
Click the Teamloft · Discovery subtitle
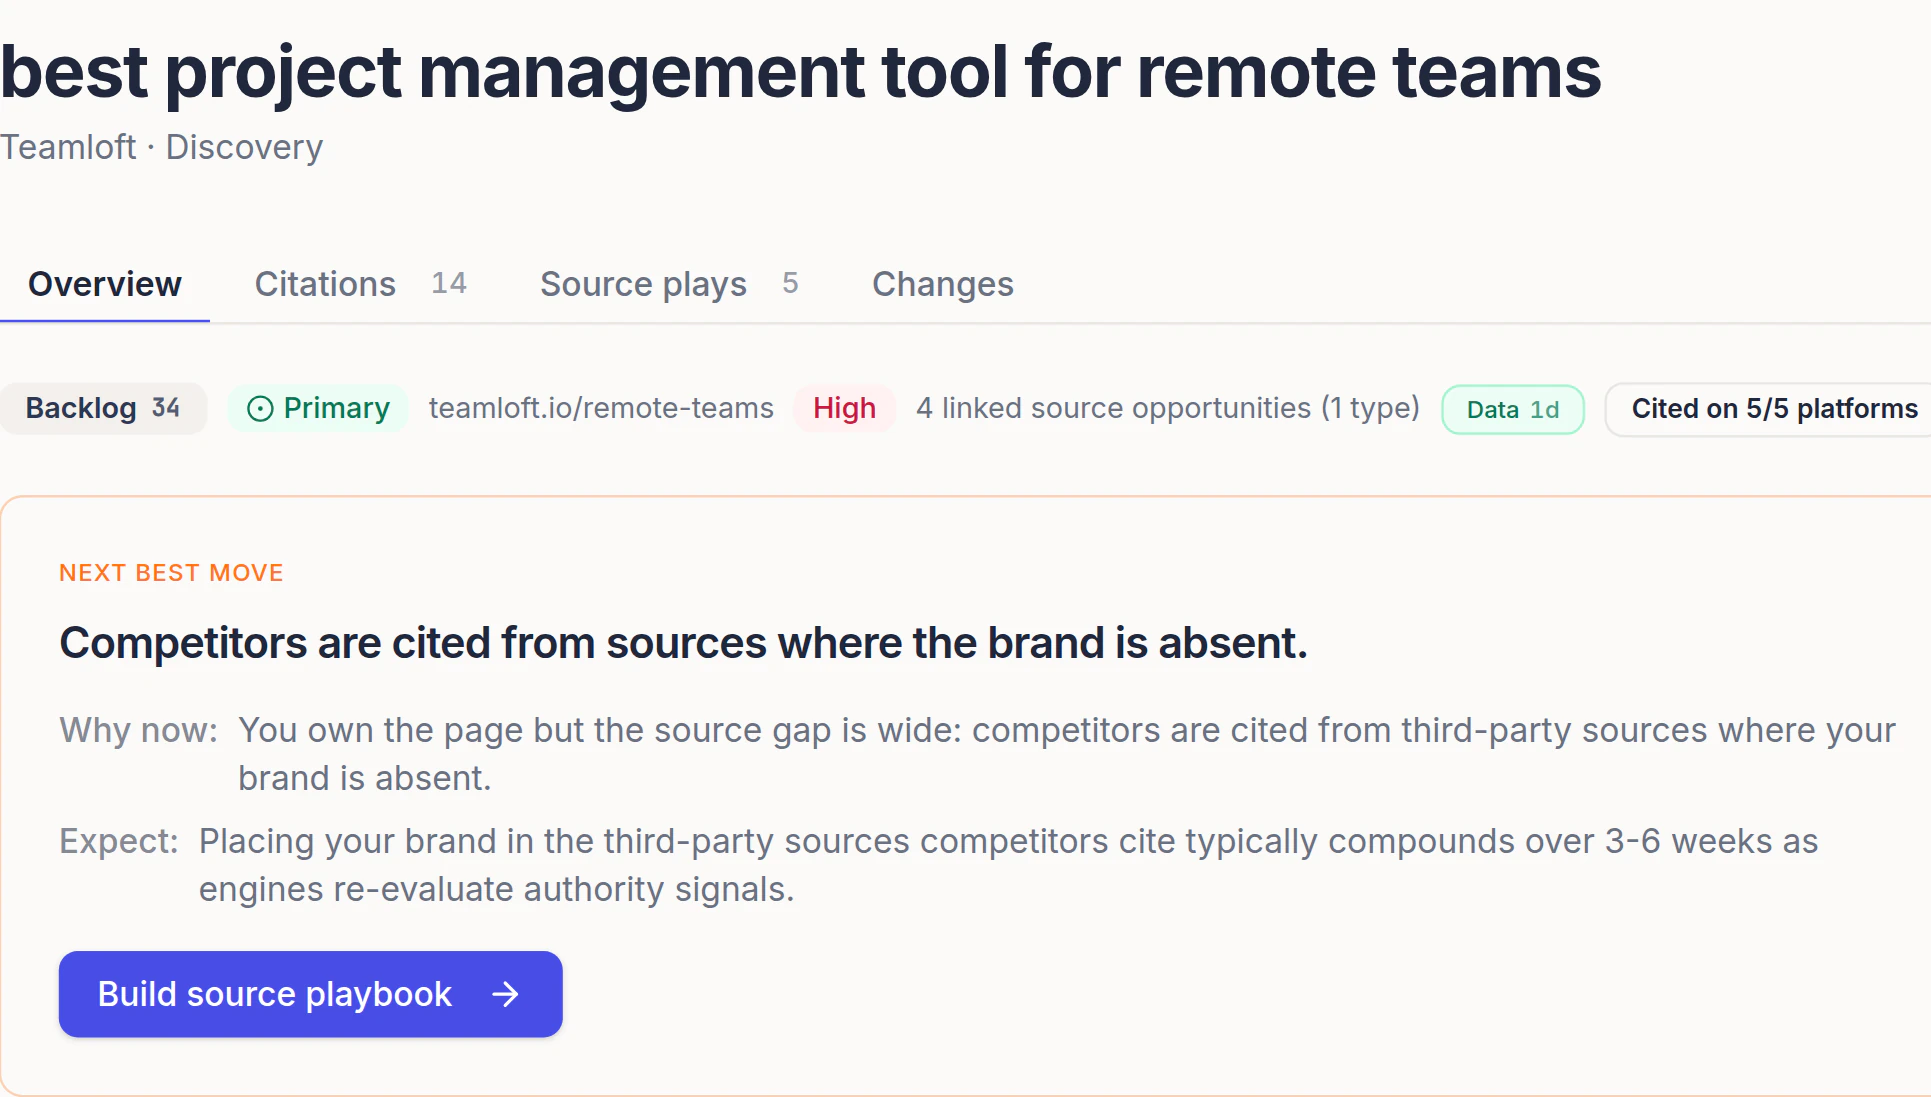[162, 147]
